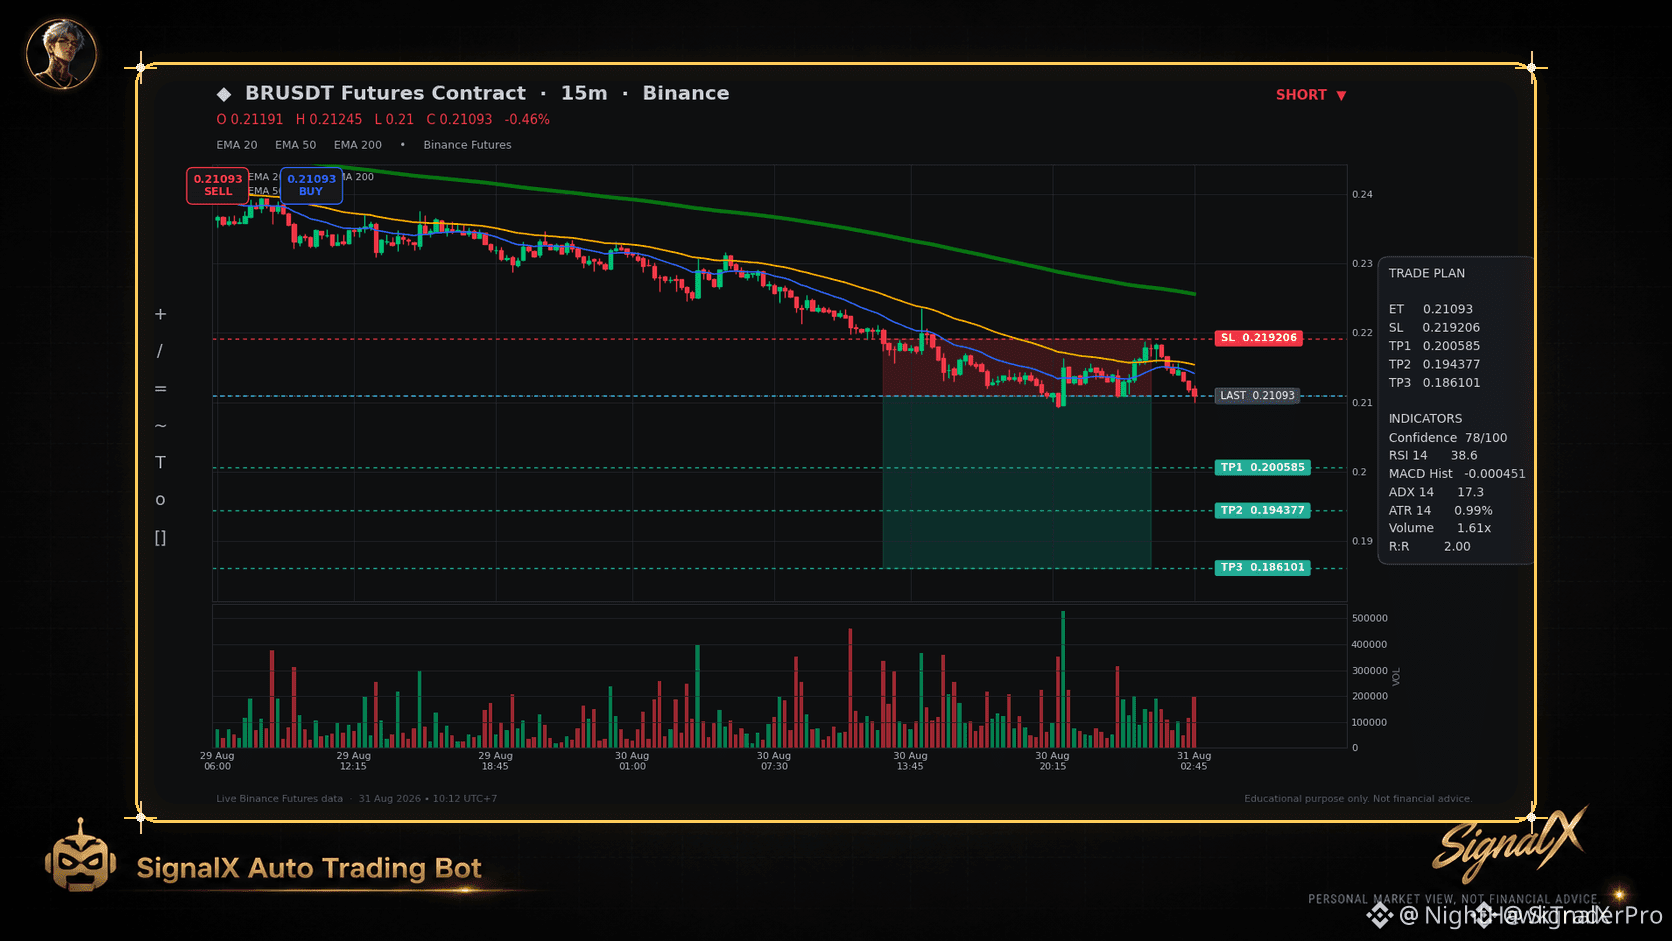Click the Binance Futures legend label
The image size is (1672, 941).
pos(467,145)
